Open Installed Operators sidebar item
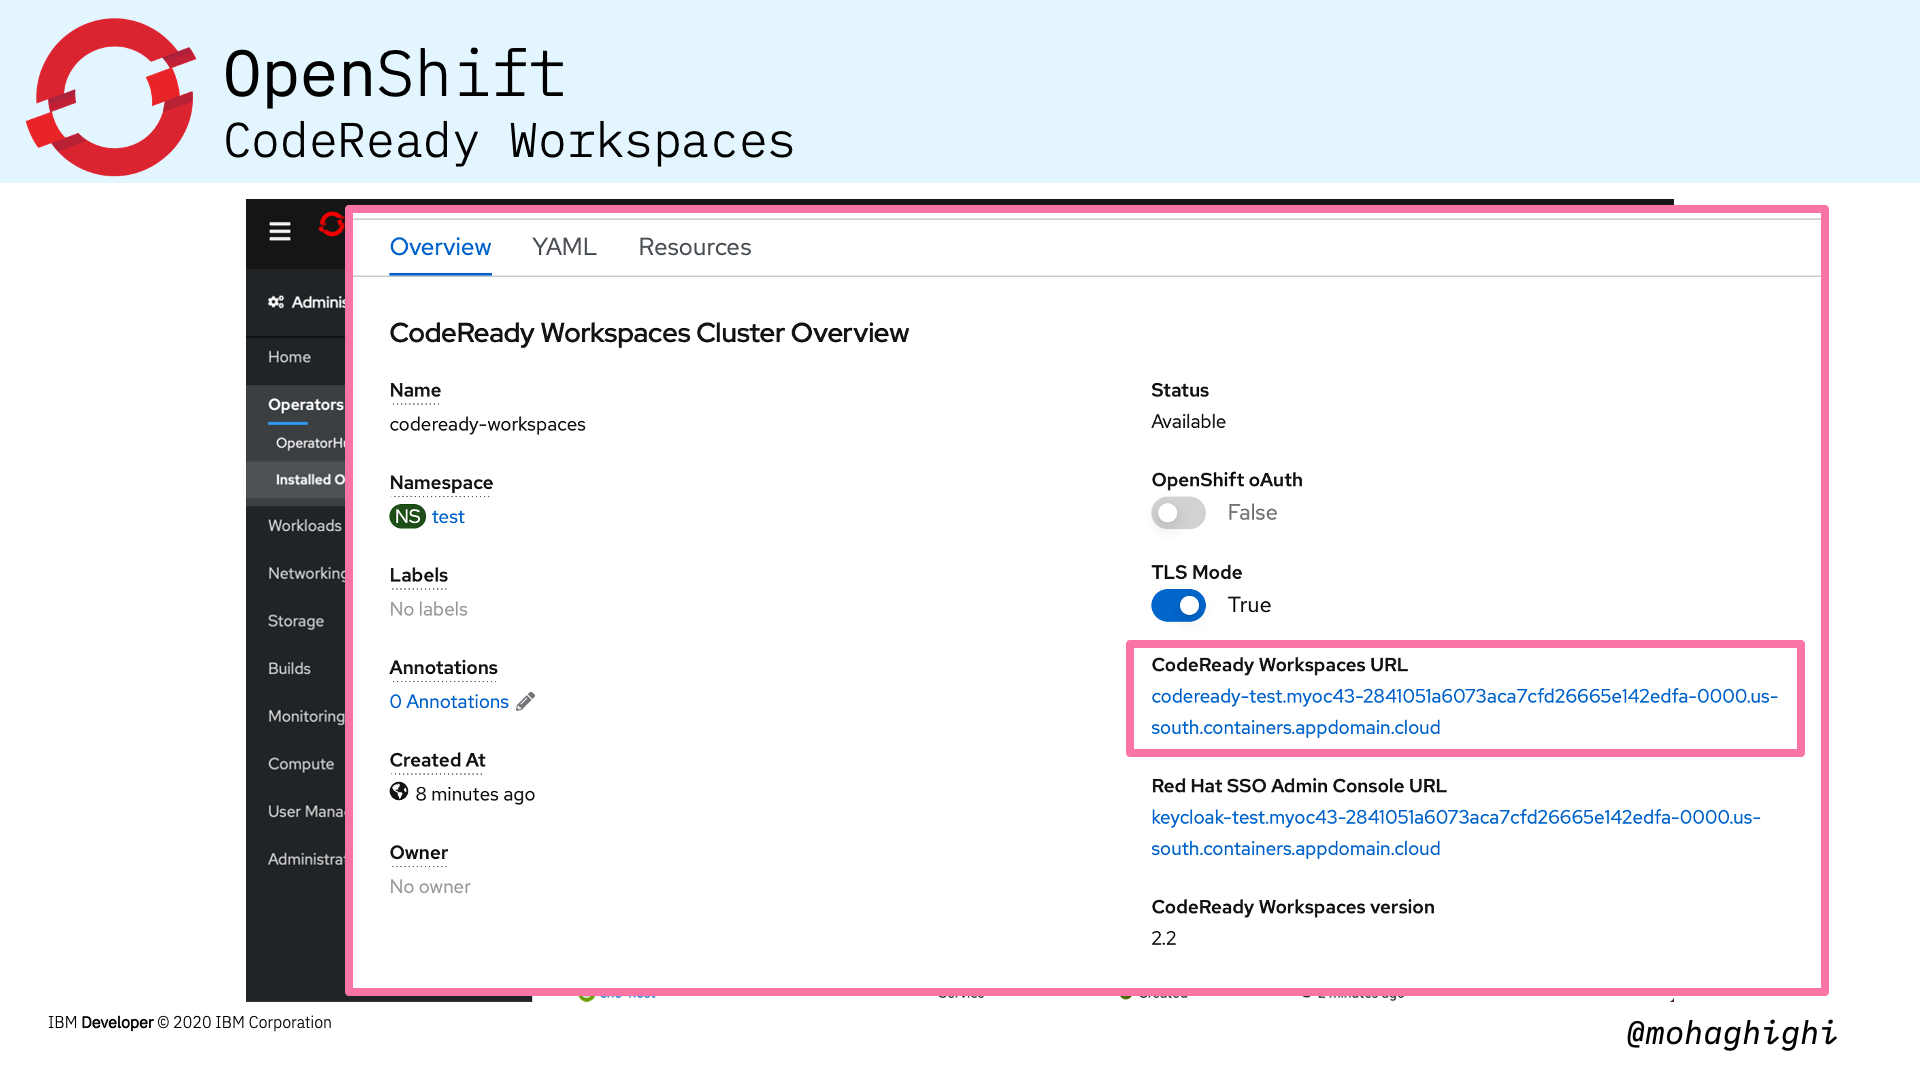Image resolution: width=1920 pixels, height=1080 pixels. [x=310, y=480]
